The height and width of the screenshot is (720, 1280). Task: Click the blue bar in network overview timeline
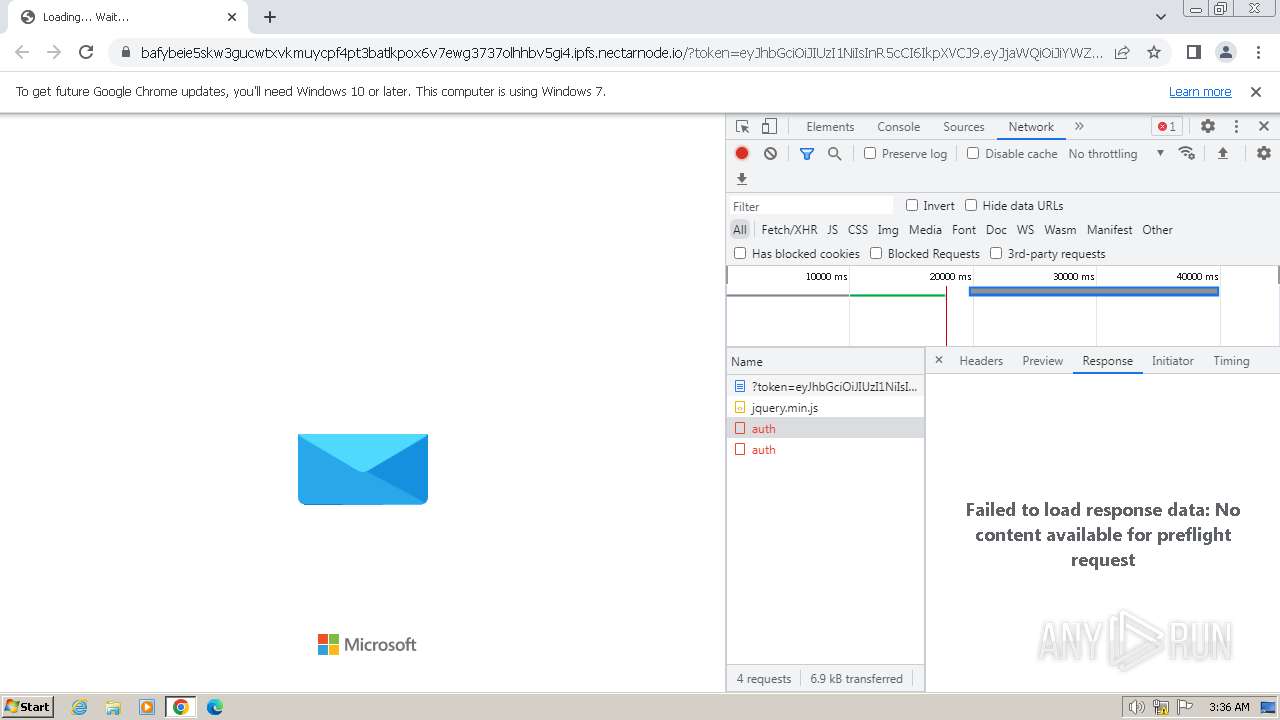point(1094,291)
